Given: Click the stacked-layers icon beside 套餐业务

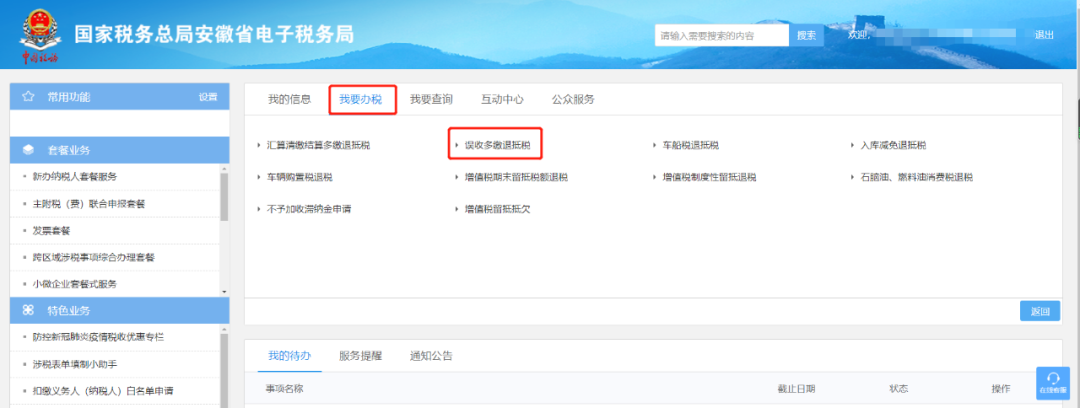Looking at the screenshot, I should [x=28, y=150].
